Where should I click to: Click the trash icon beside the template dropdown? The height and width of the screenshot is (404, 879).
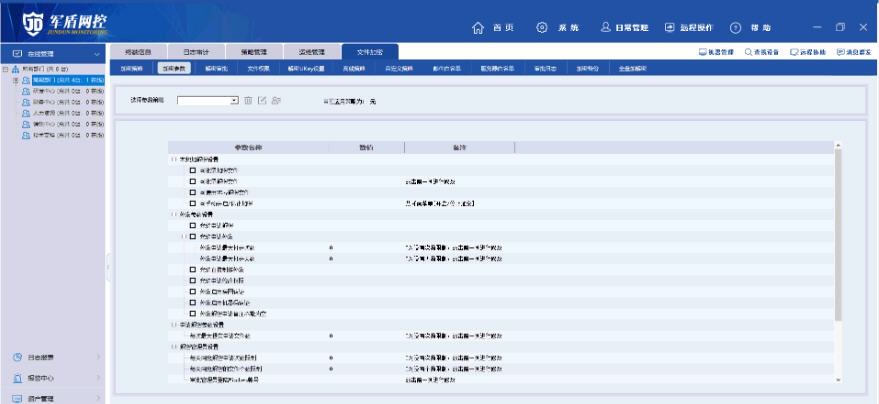click(249, 100)
